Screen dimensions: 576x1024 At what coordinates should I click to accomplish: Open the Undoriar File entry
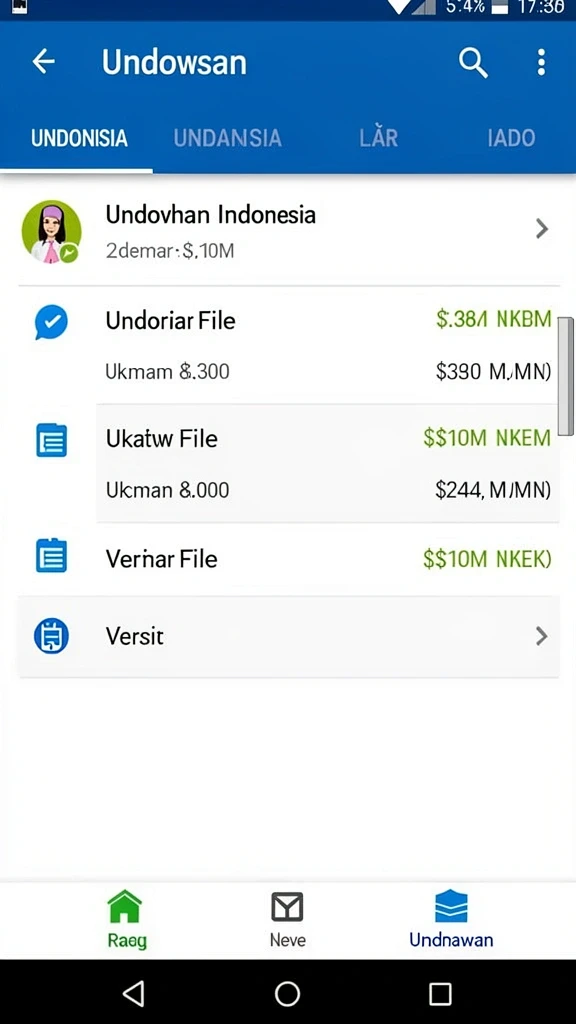point(170,321)
